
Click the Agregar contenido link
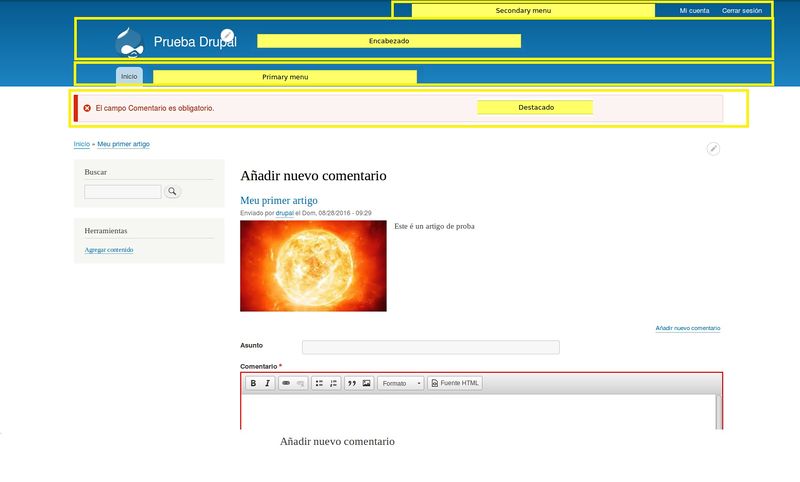tap(109, 249)
